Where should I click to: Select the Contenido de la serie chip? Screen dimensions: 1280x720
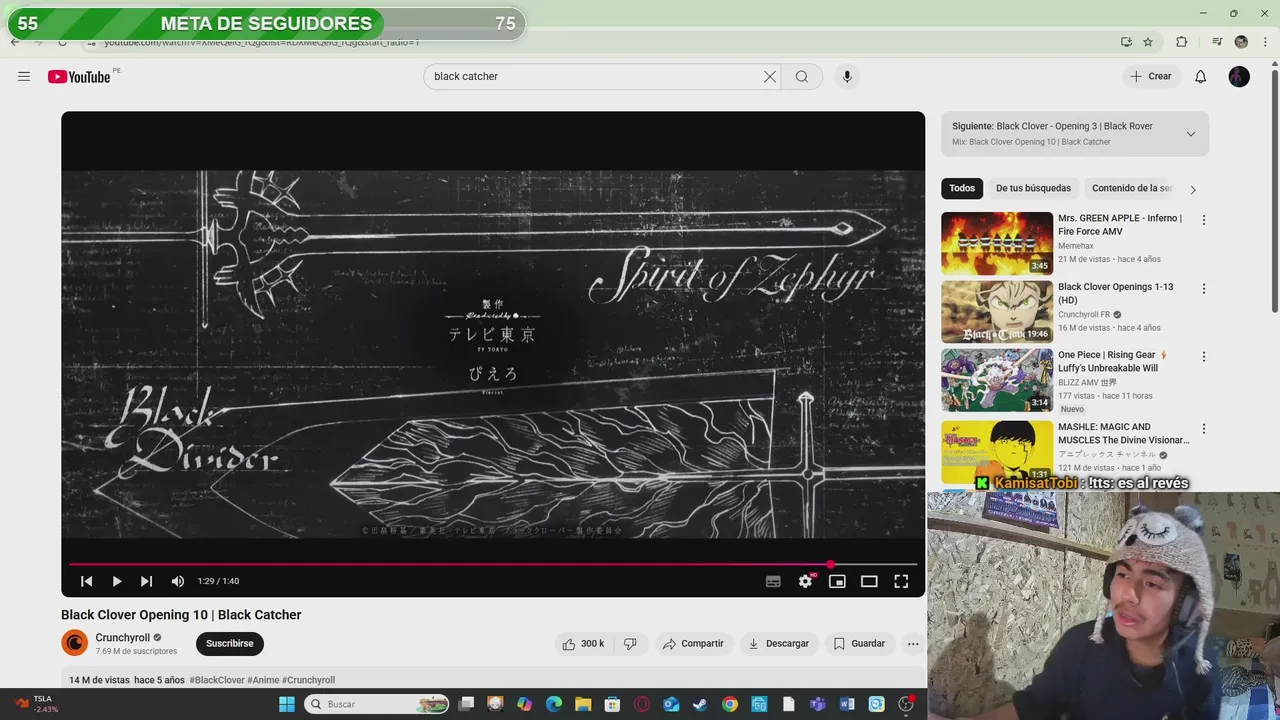[1132, 188]
